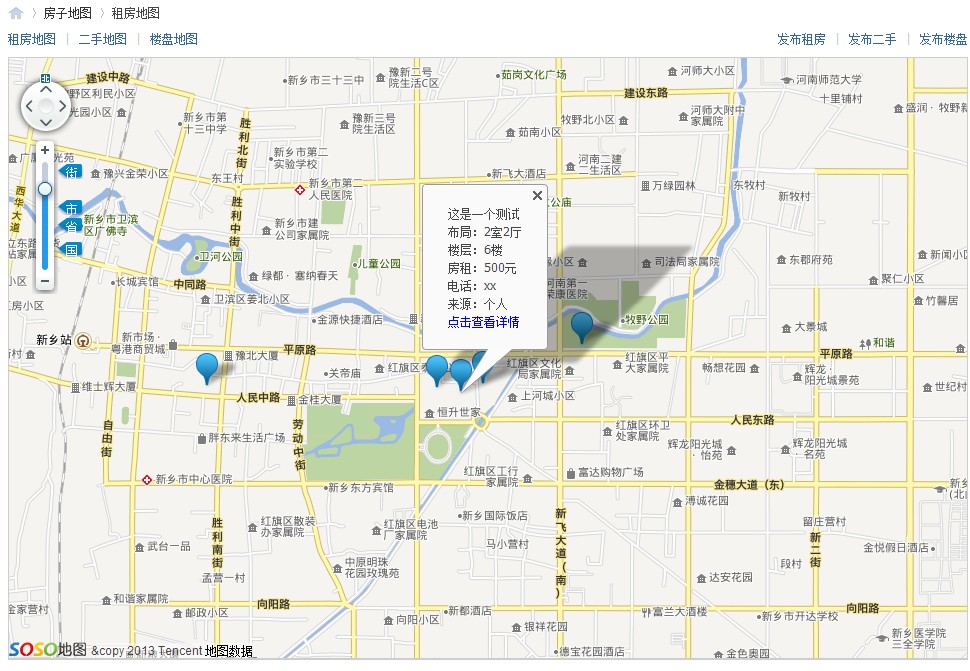The width and height of the screenshot is (970, 671).
Task: Click the marker at the info popup's pointer tip
Action: pos(460,375)
